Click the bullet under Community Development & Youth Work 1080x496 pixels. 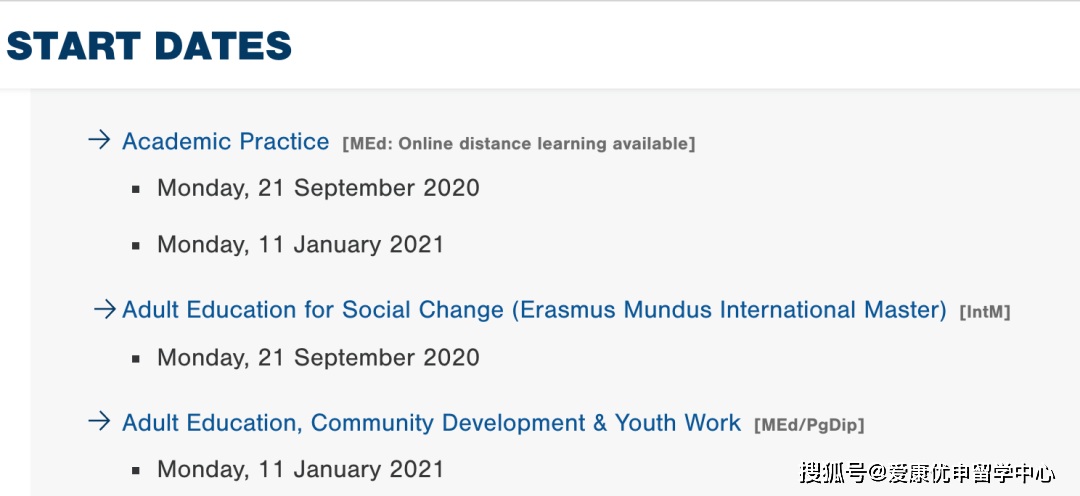[136, 470]
